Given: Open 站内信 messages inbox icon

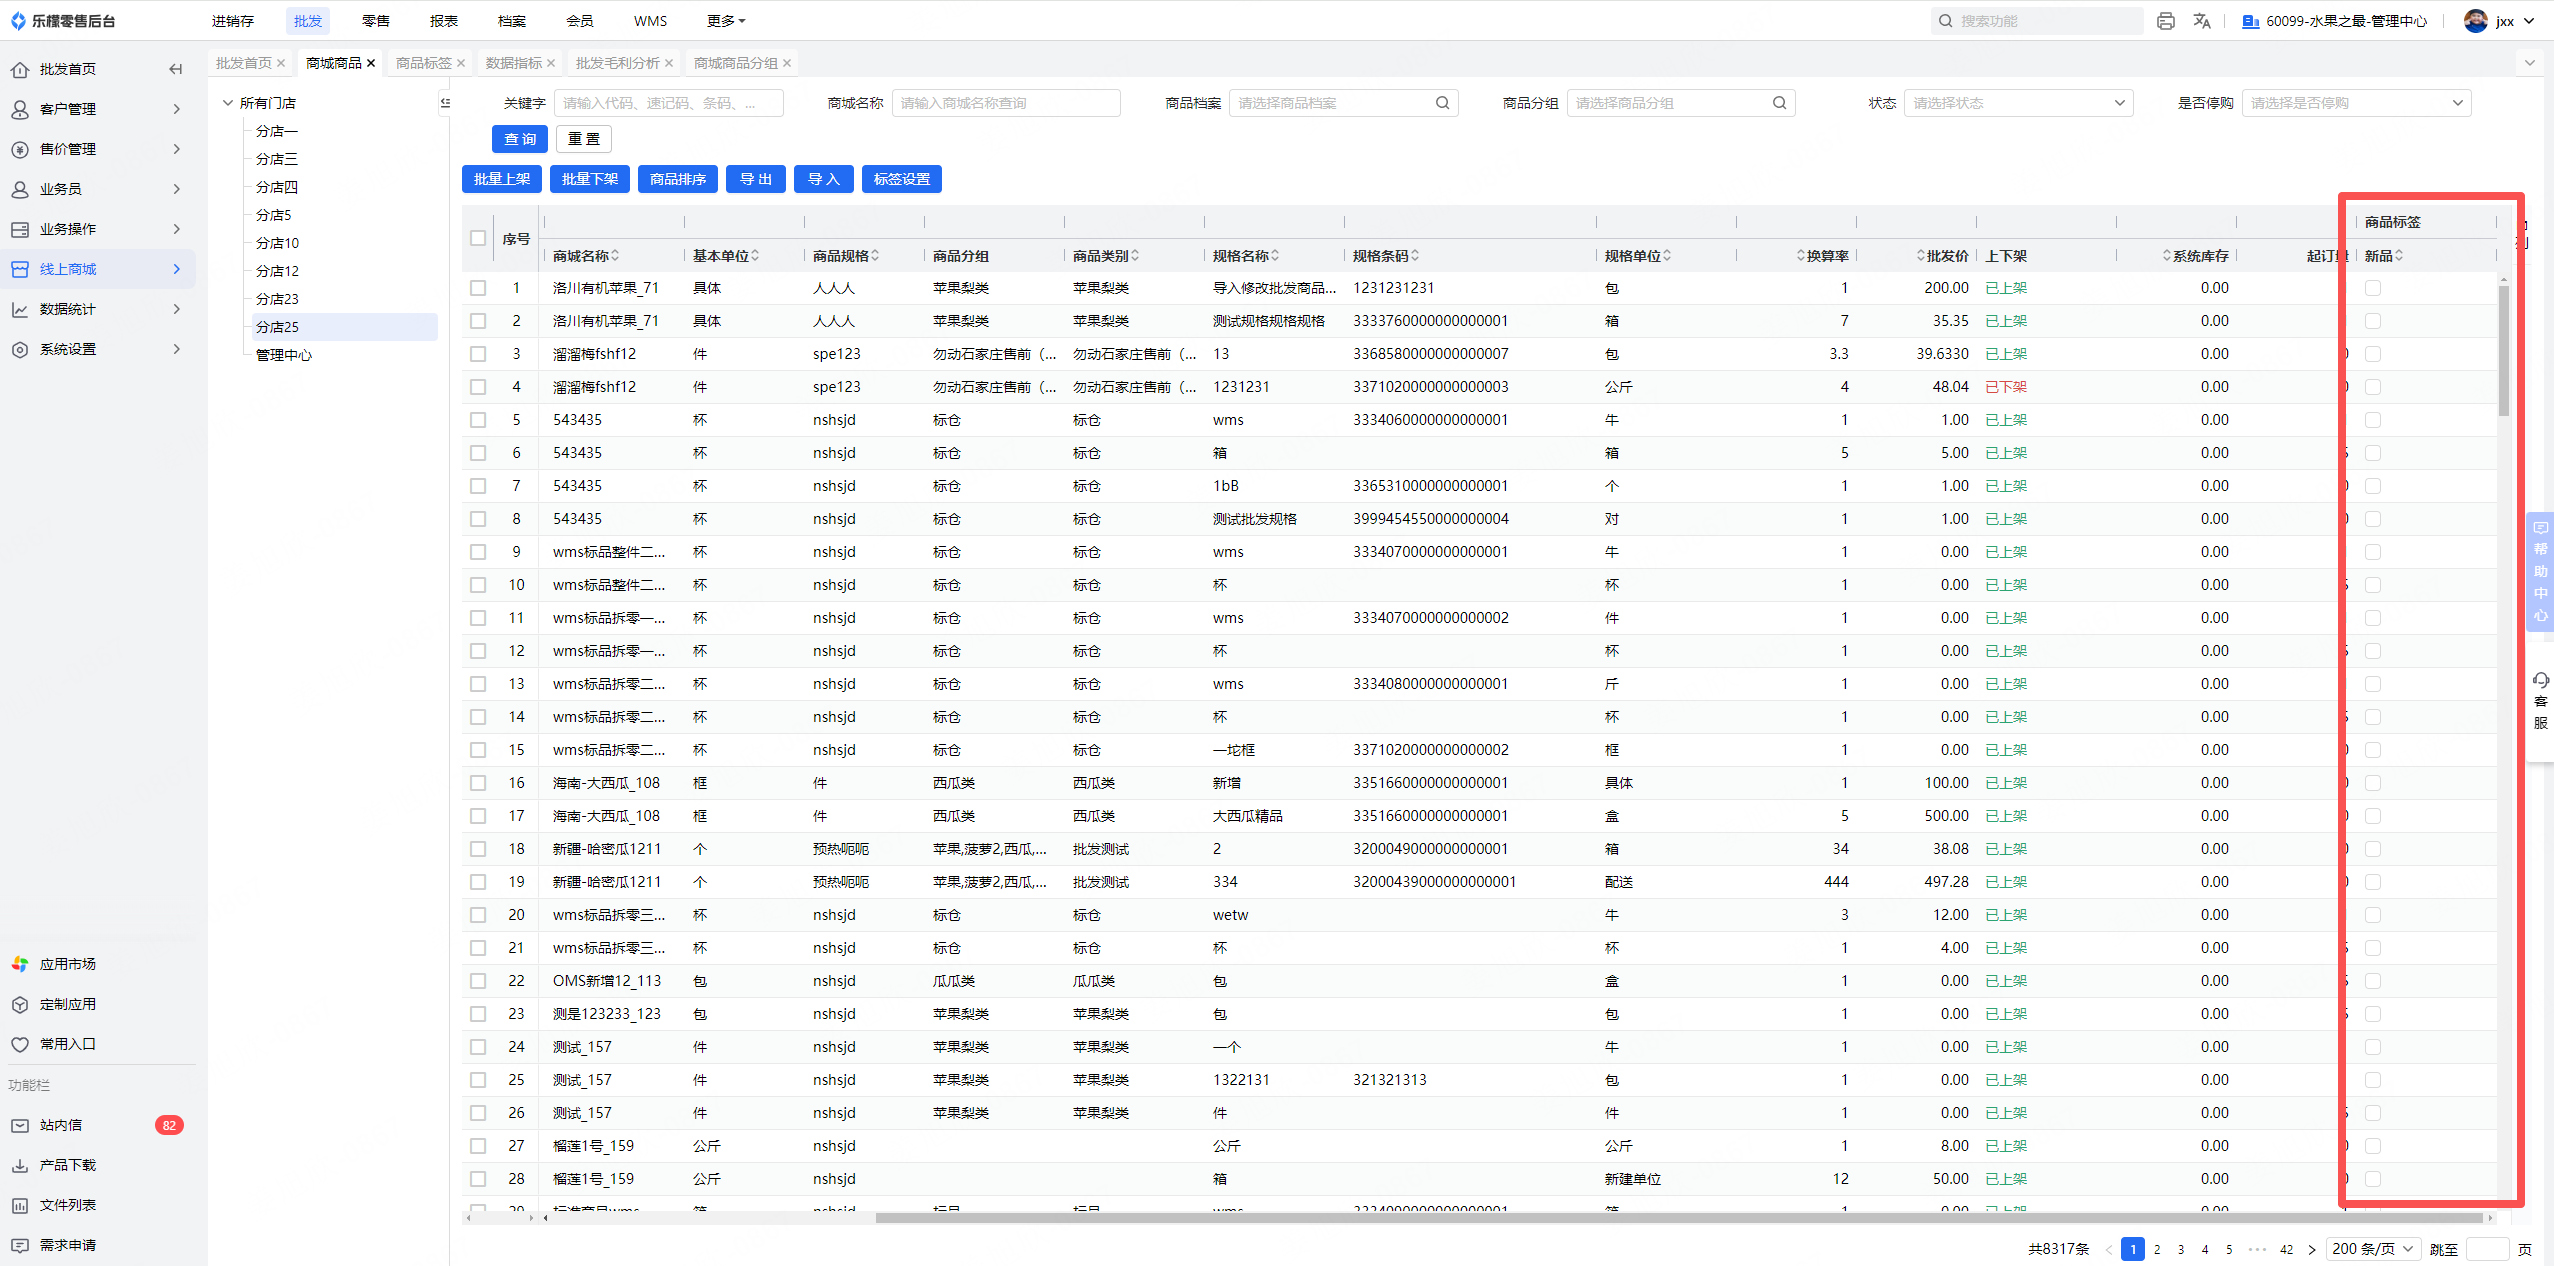Looking at the screenshot, I should pos(20,1125).
